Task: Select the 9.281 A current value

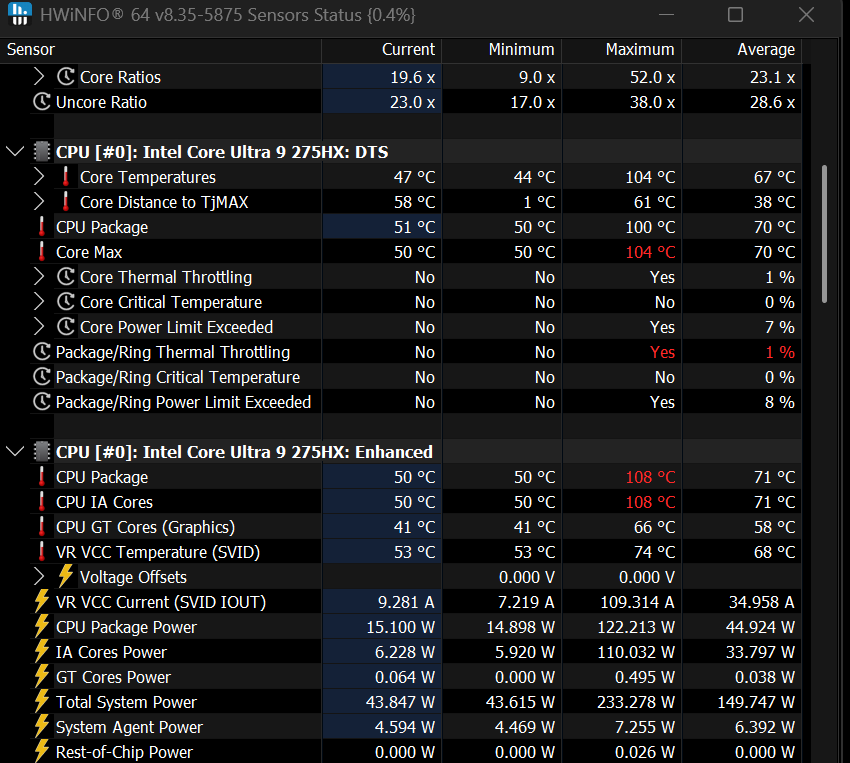Action: pos(406,602)
